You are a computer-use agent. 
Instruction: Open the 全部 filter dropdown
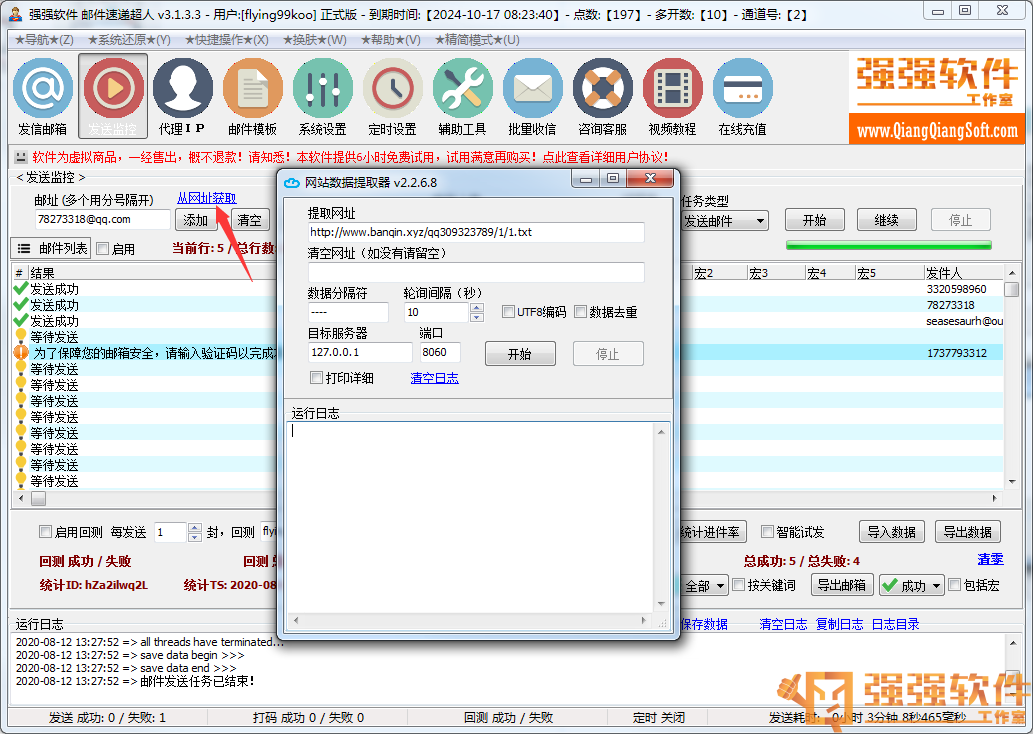tap(704, 585)
